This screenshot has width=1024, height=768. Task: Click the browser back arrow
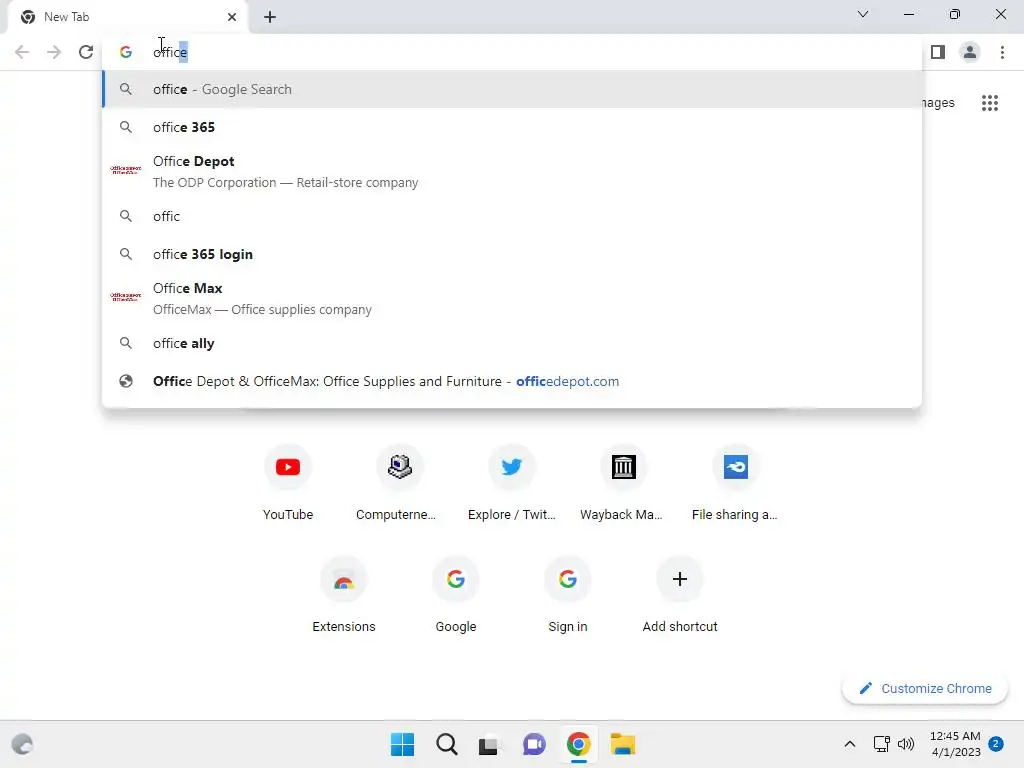tap(22, 52)
